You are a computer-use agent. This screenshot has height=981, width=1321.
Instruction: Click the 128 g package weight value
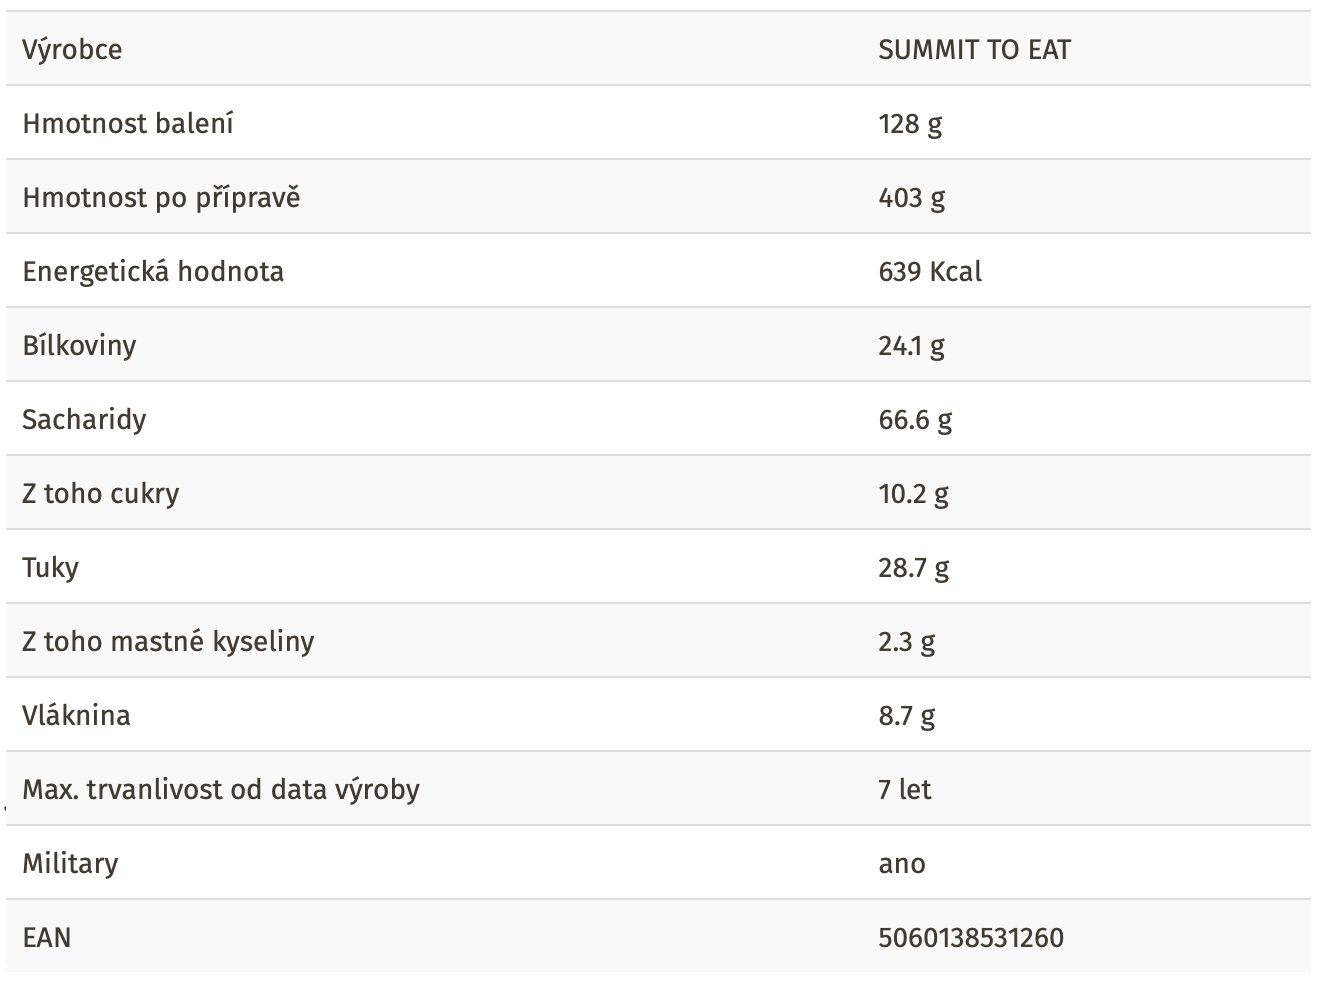point(910,124)
